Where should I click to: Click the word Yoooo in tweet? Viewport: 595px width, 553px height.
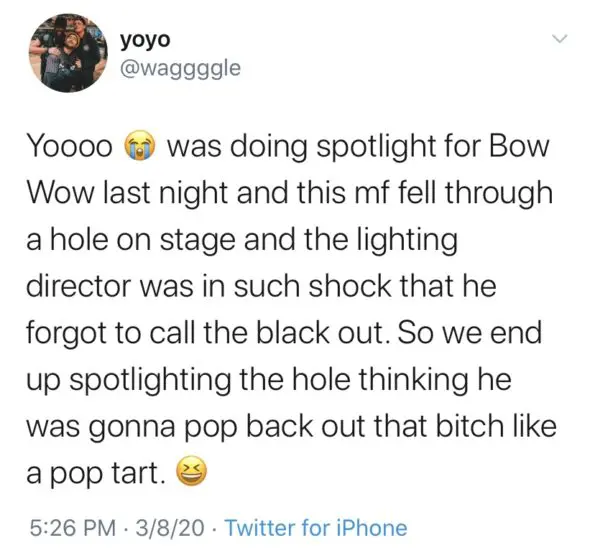(x=70, y=147)
